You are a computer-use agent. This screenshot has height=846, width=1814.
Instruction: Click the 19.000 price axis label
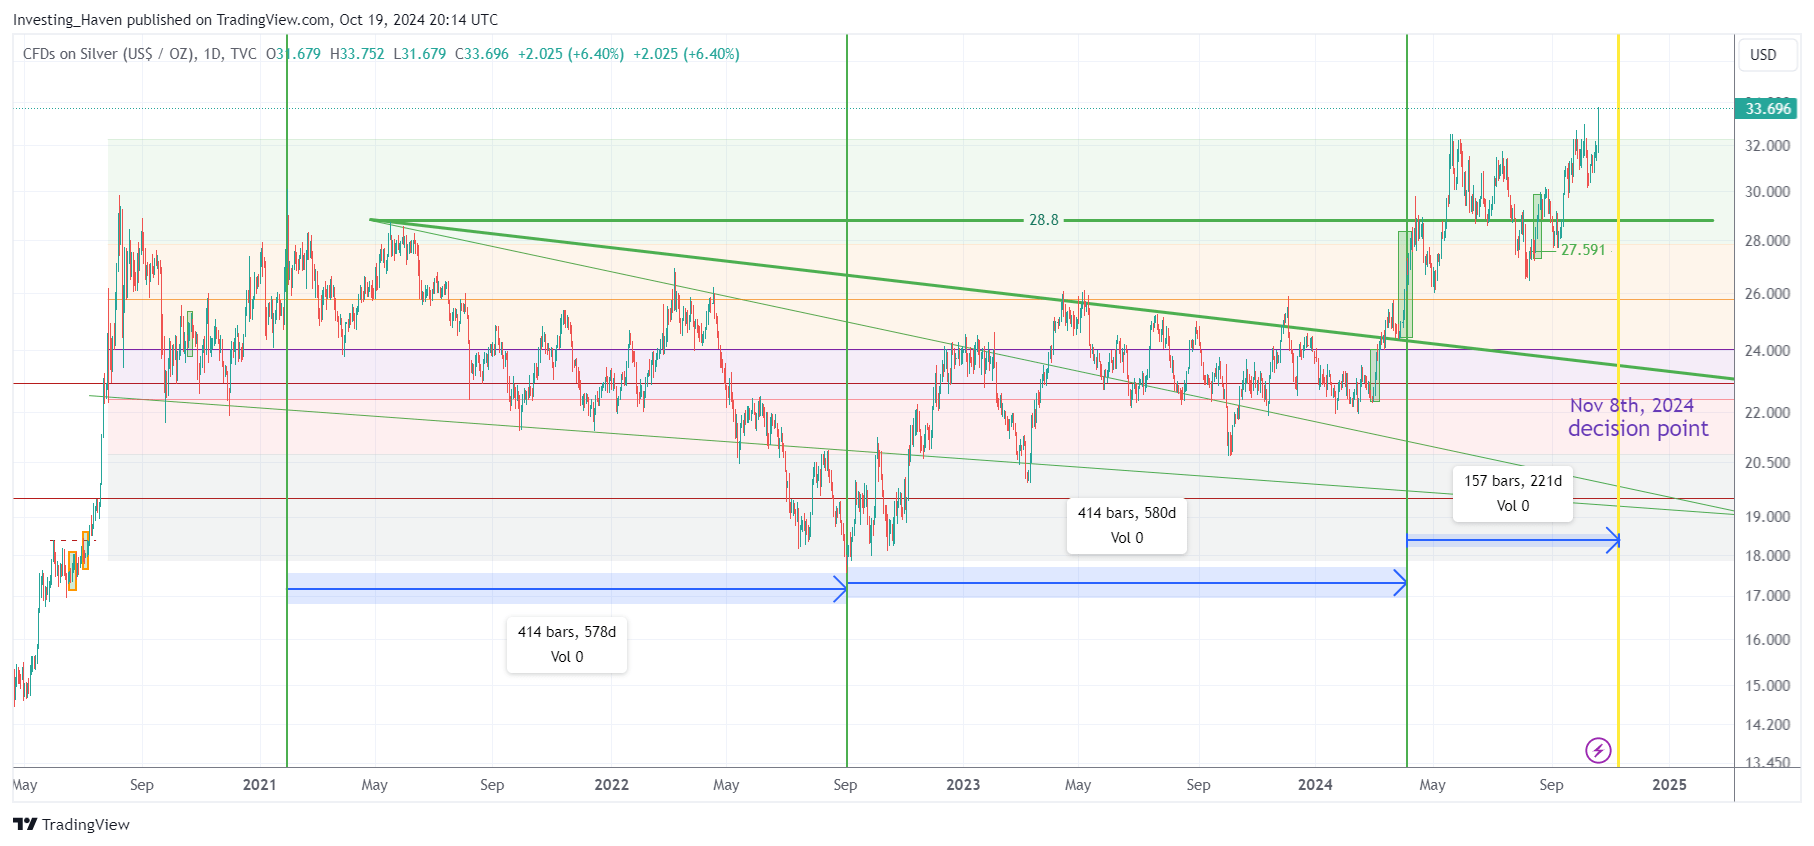1767,517
